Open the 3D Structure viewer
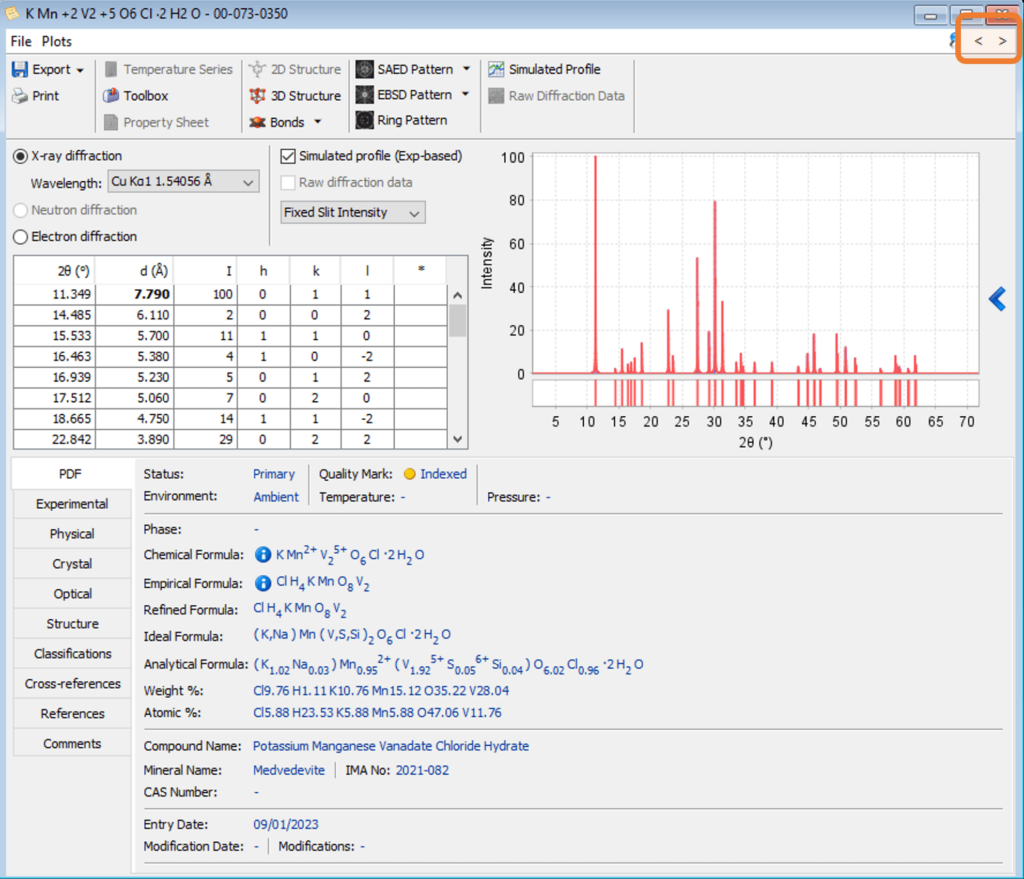Screen dimensions: 1024x879 294,95
